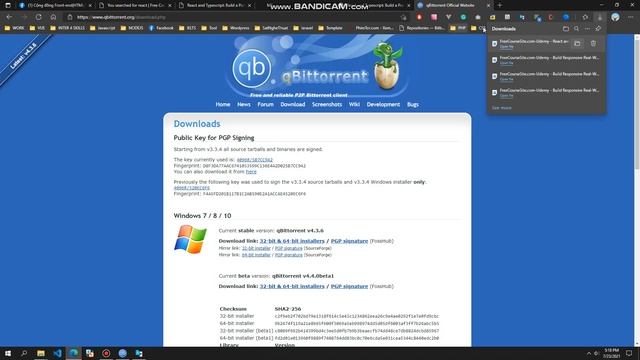The height and width of the screenshot is (360, 640).
Task: Open Visual Studio Code from taskbar
Action: (x=57, y=353)
